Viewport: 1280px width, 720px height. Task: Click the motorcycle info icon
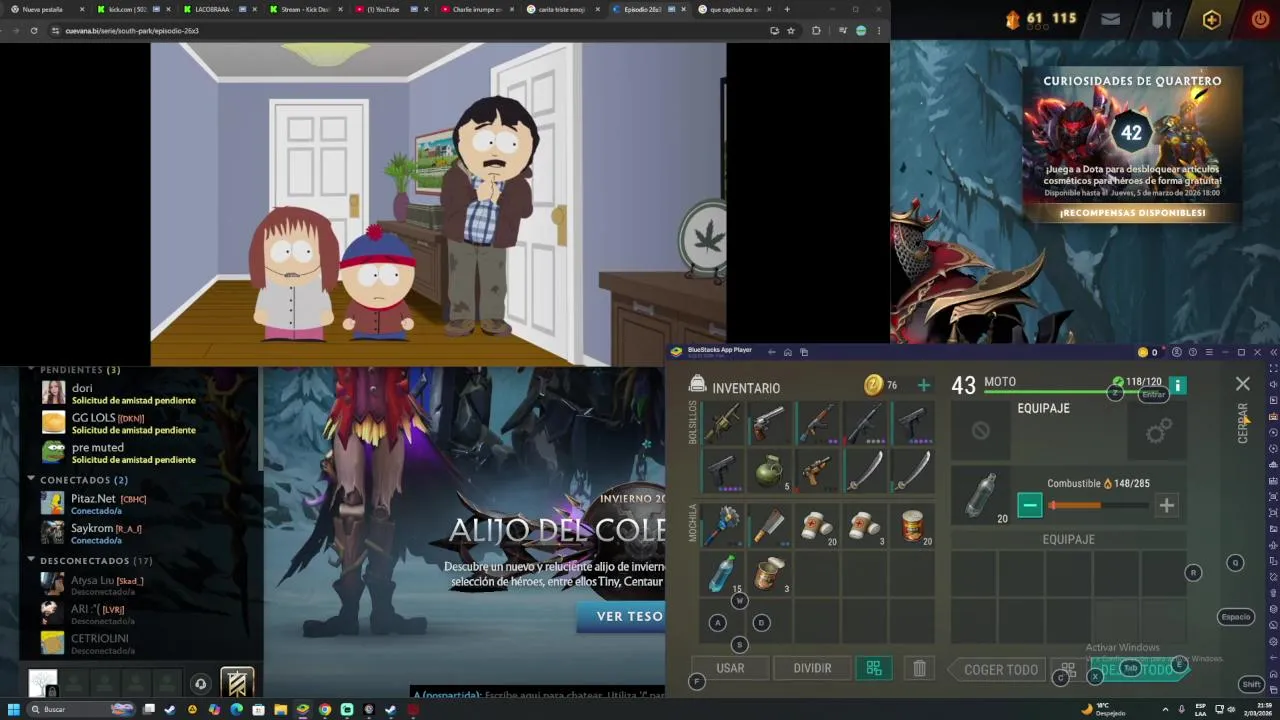click(1177, 385)
